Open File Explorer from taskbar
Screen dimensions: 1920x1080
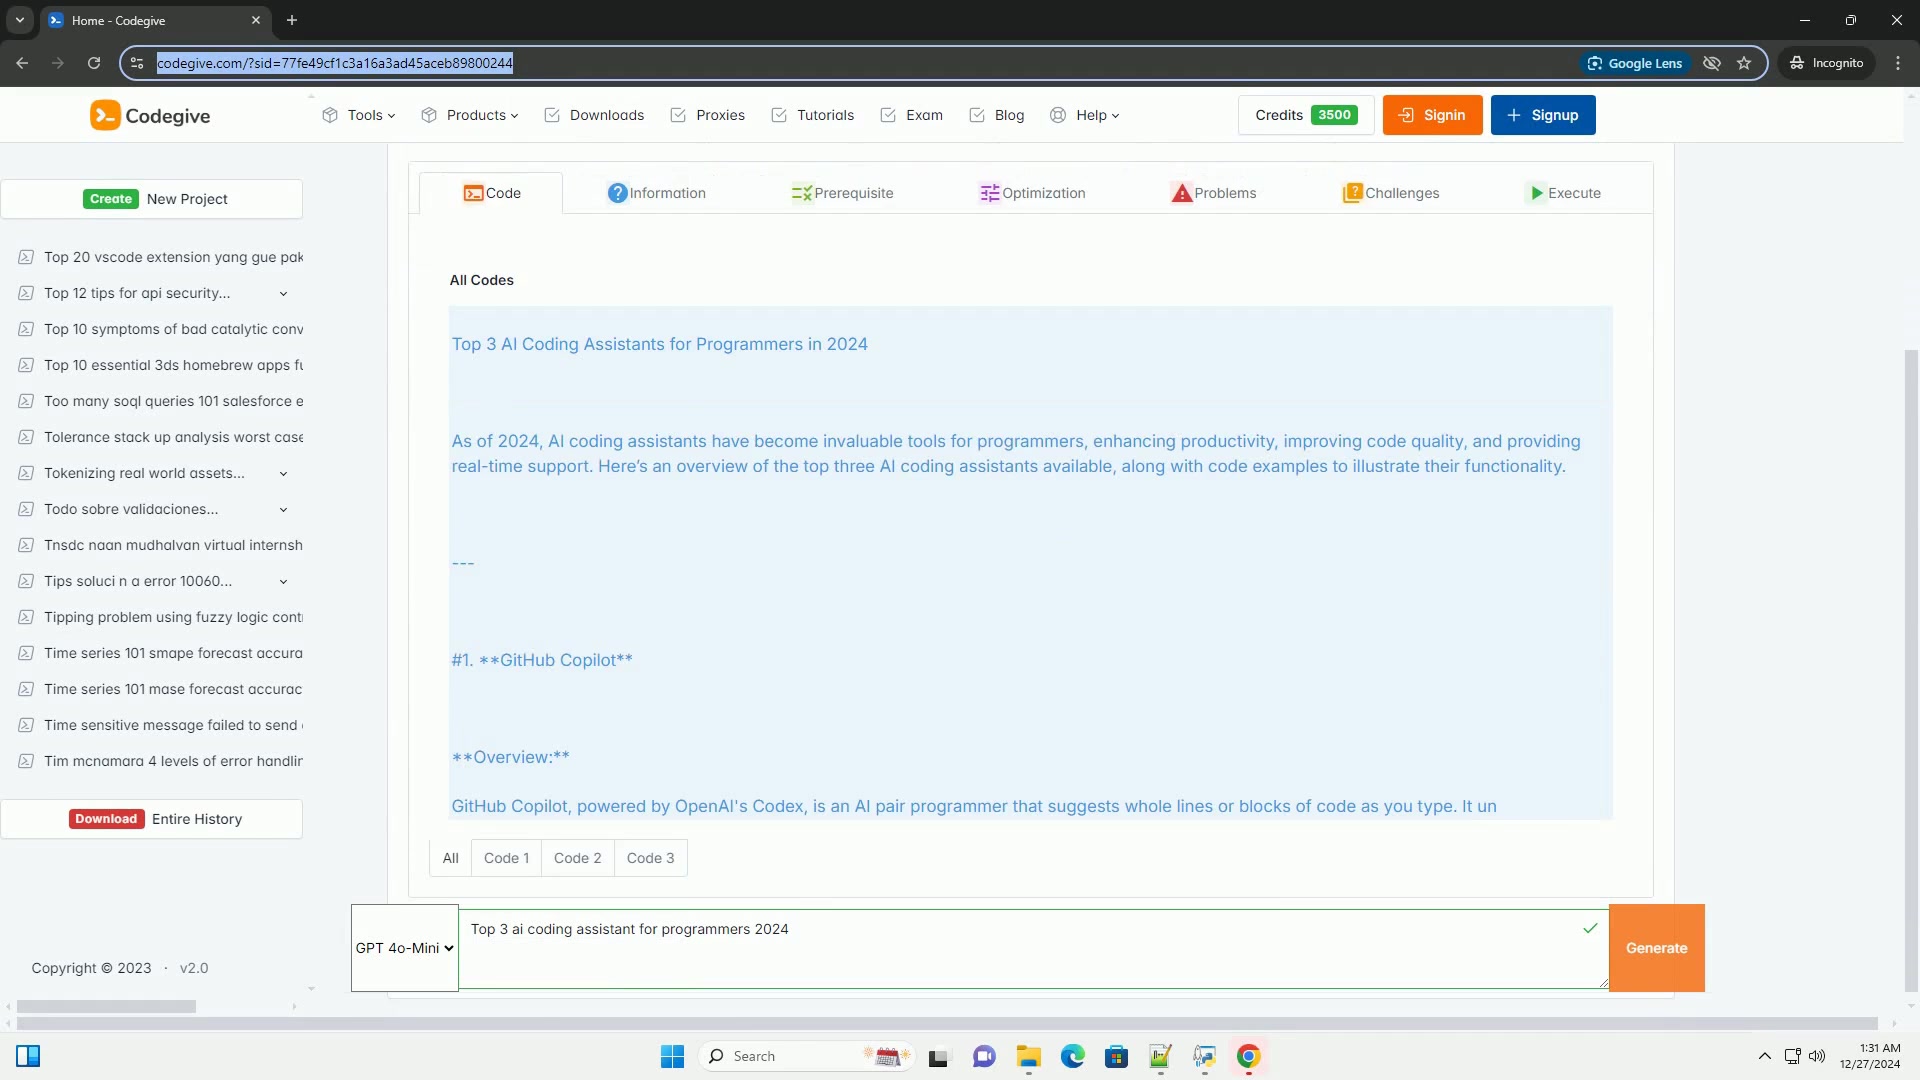(x=1028, y=1056)
